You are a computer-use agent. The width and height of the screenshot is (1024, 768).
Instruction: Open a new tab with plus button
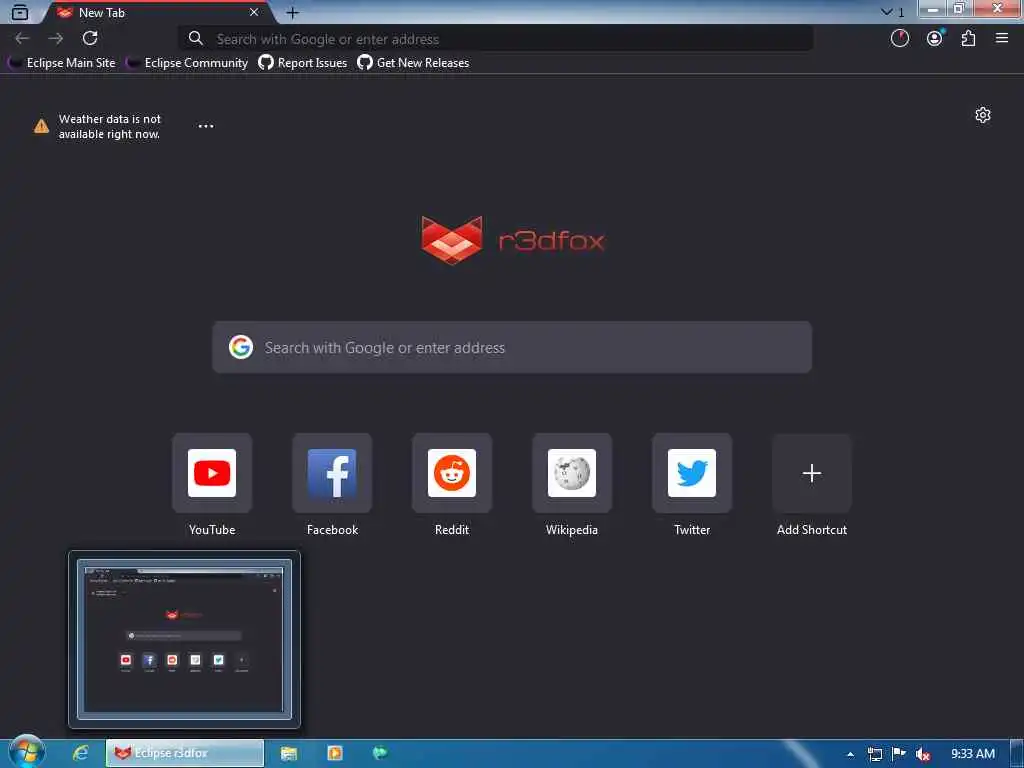click(x=293, y=12)
